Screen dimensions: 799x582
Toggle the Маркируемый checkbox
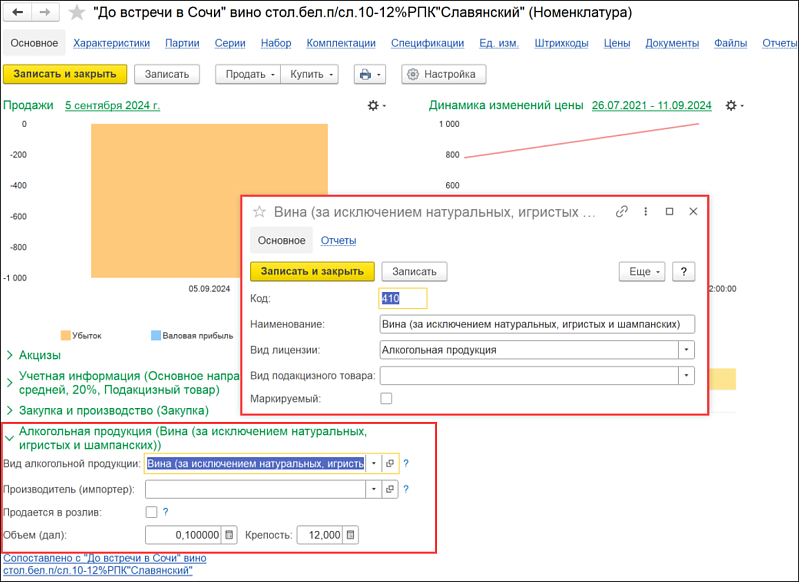[386, 399]
